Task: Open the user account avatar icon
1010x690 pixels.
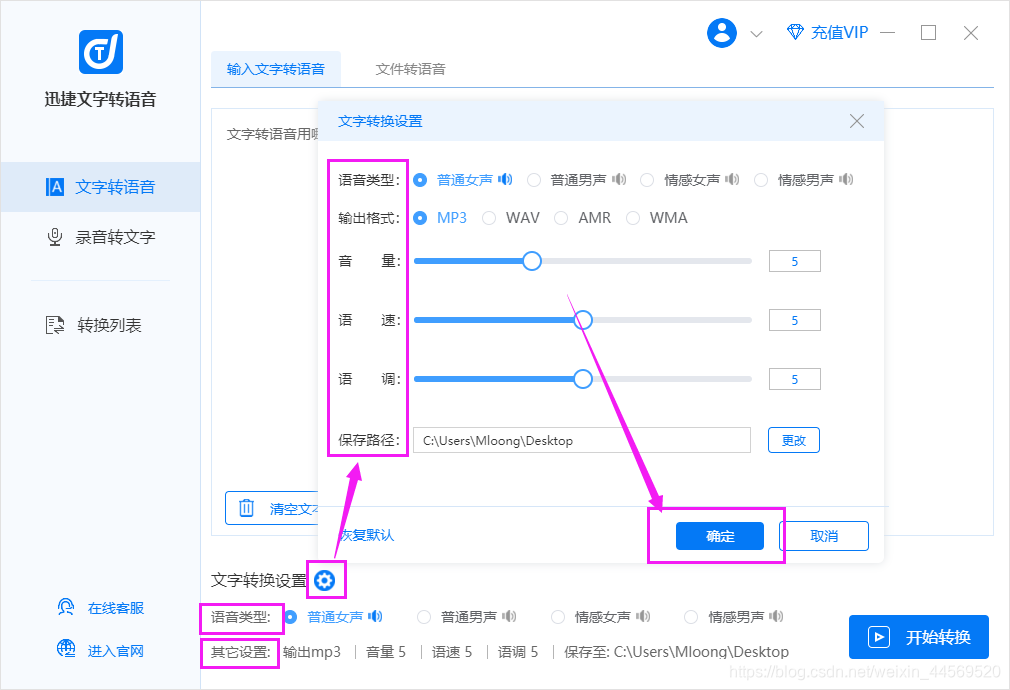Action: pos(721,32)
